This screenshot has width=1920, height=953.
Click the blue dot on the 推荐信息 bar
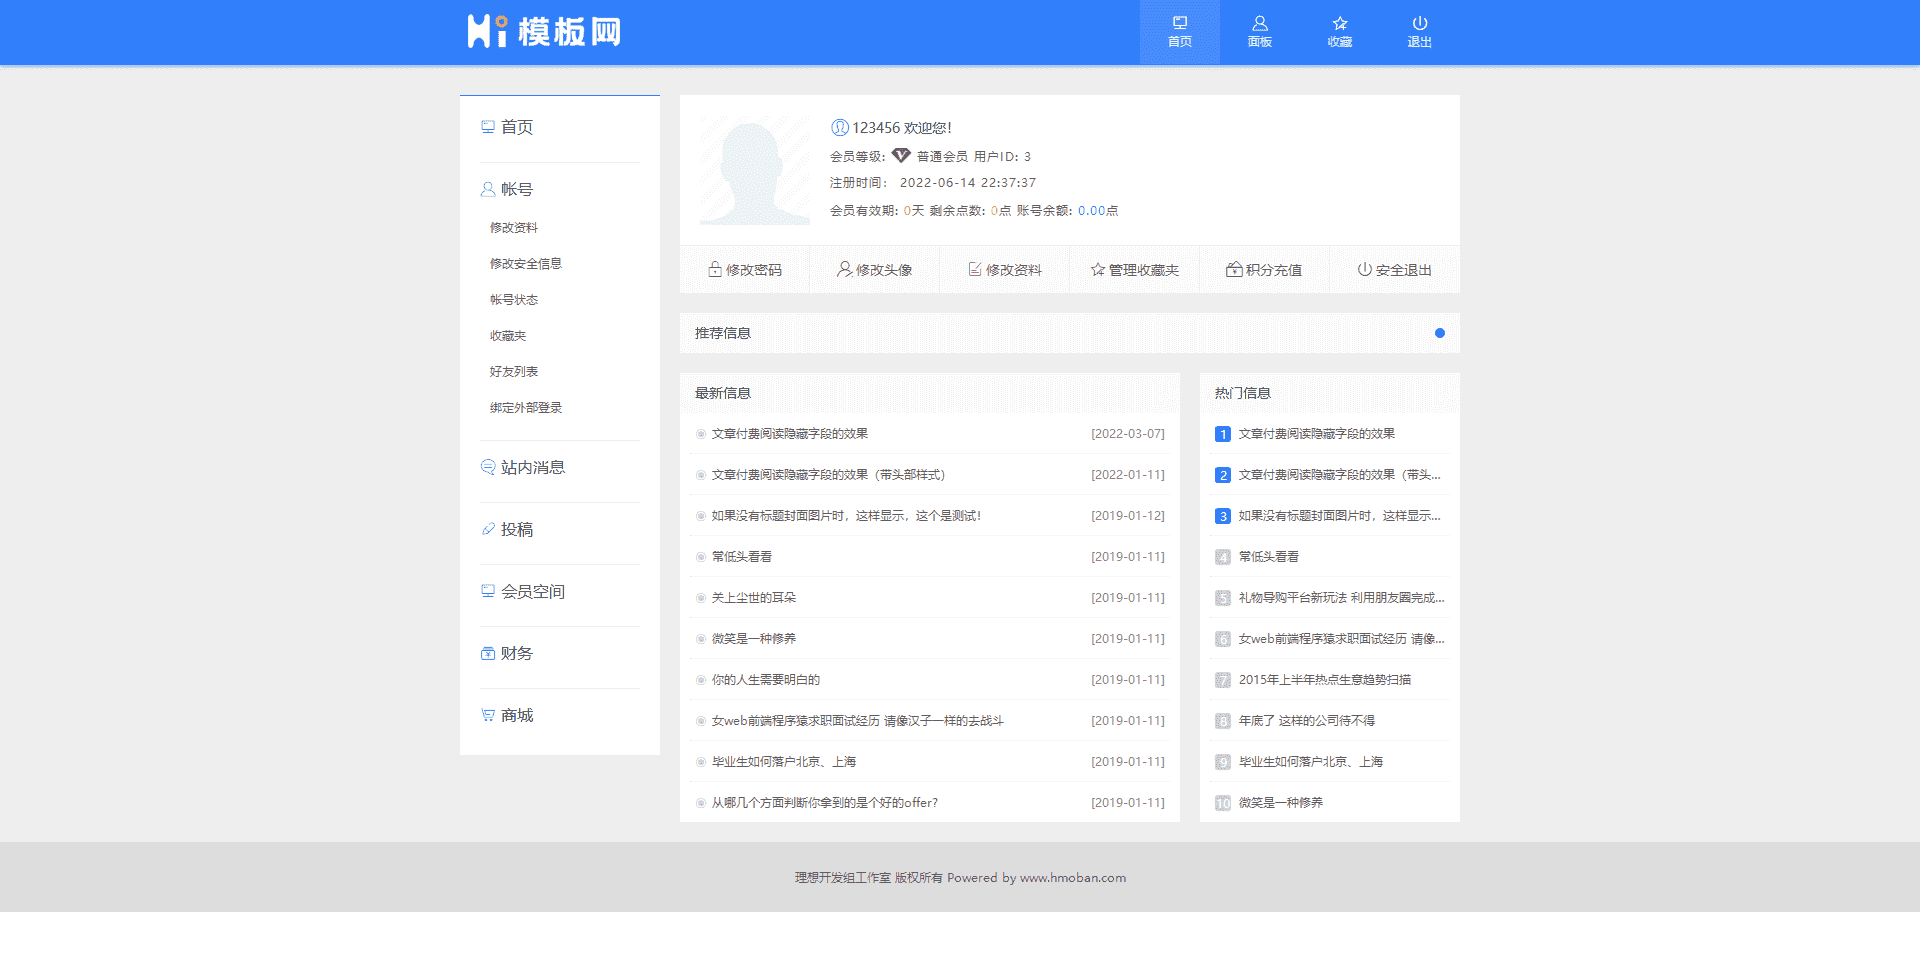(1440, 333)
